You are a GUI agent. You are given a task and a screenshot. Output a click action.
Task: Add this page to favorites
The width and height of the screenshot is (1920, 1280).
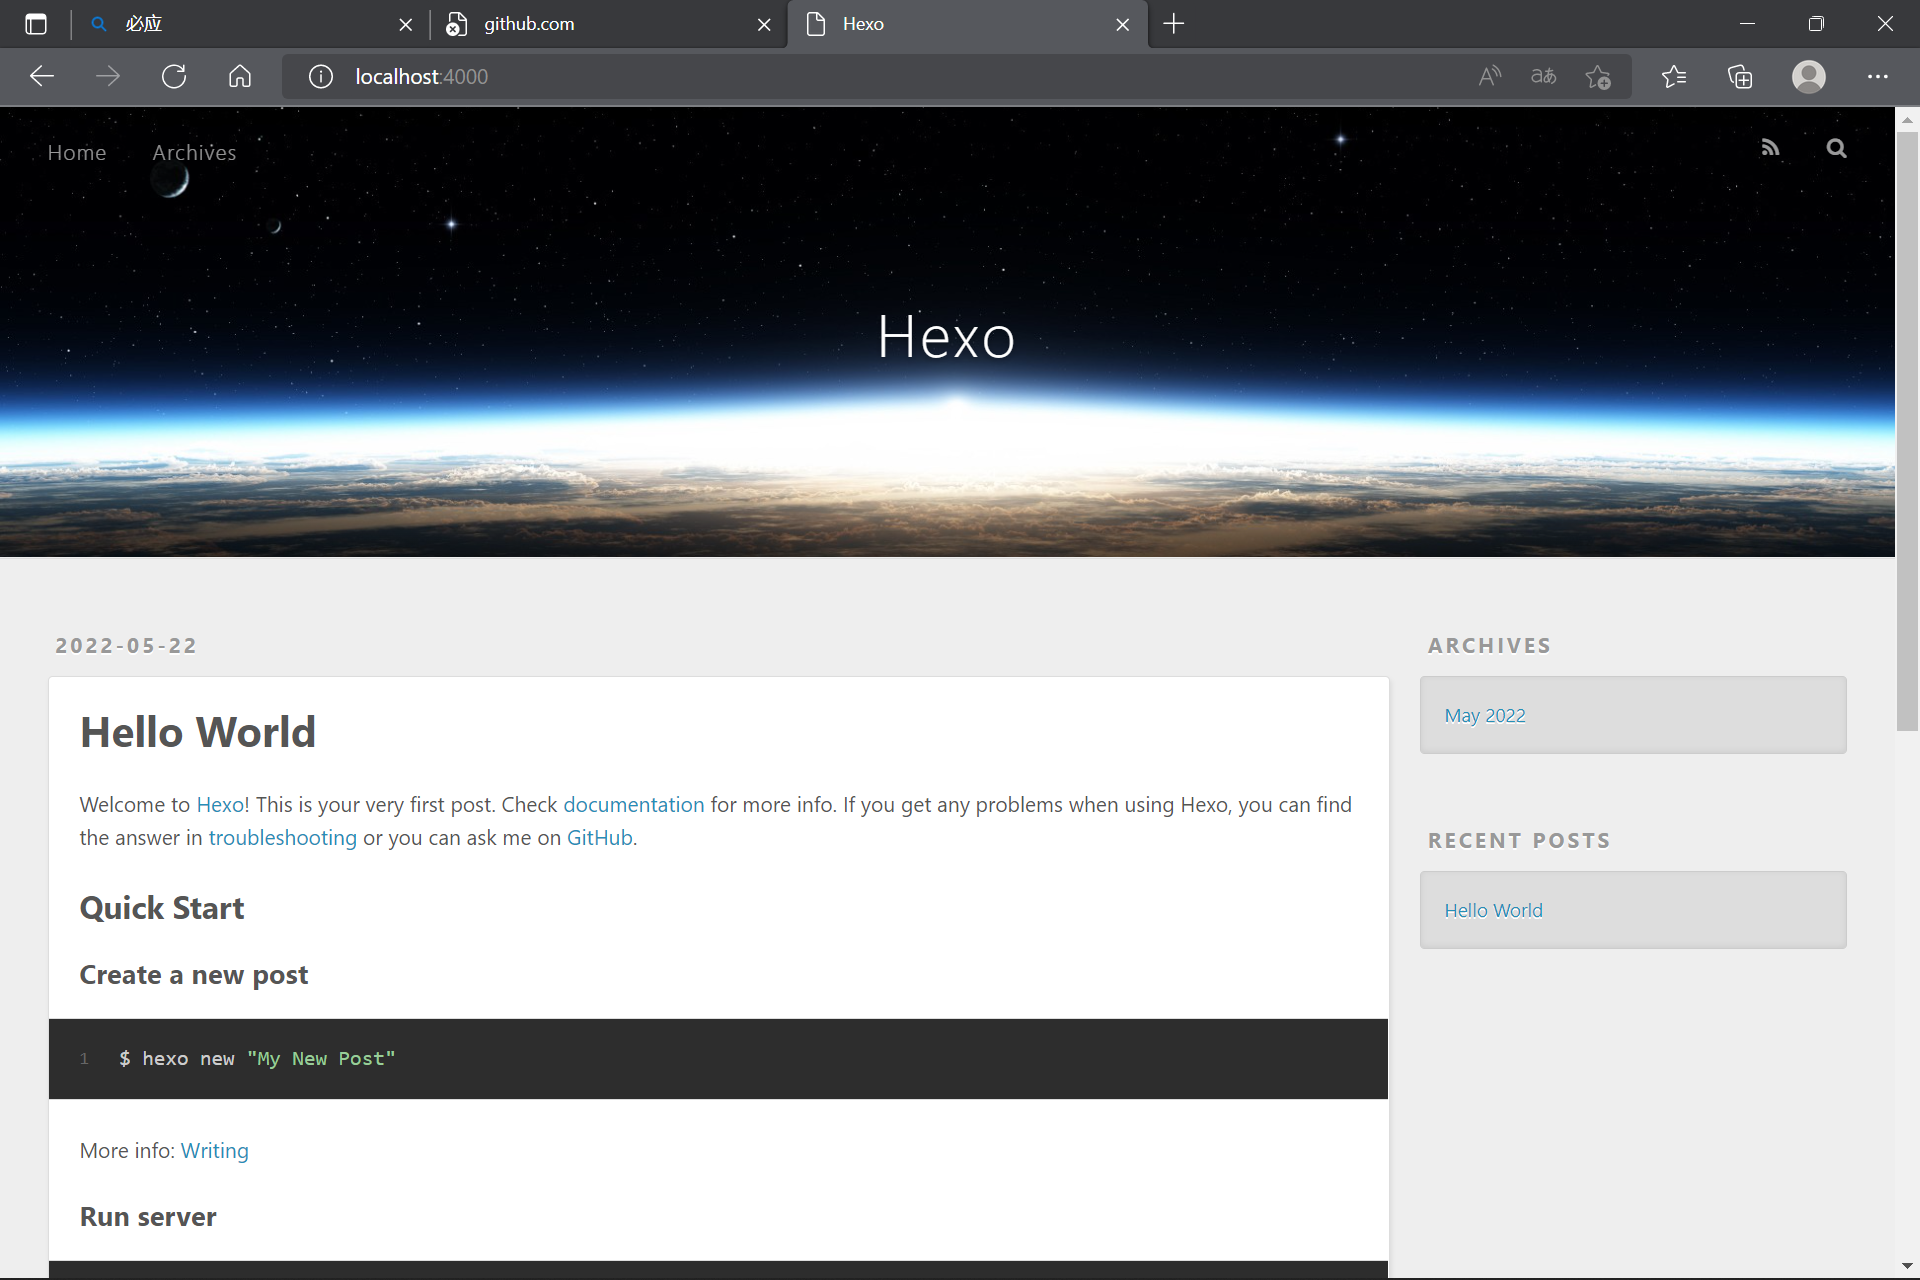point(1598,77)
